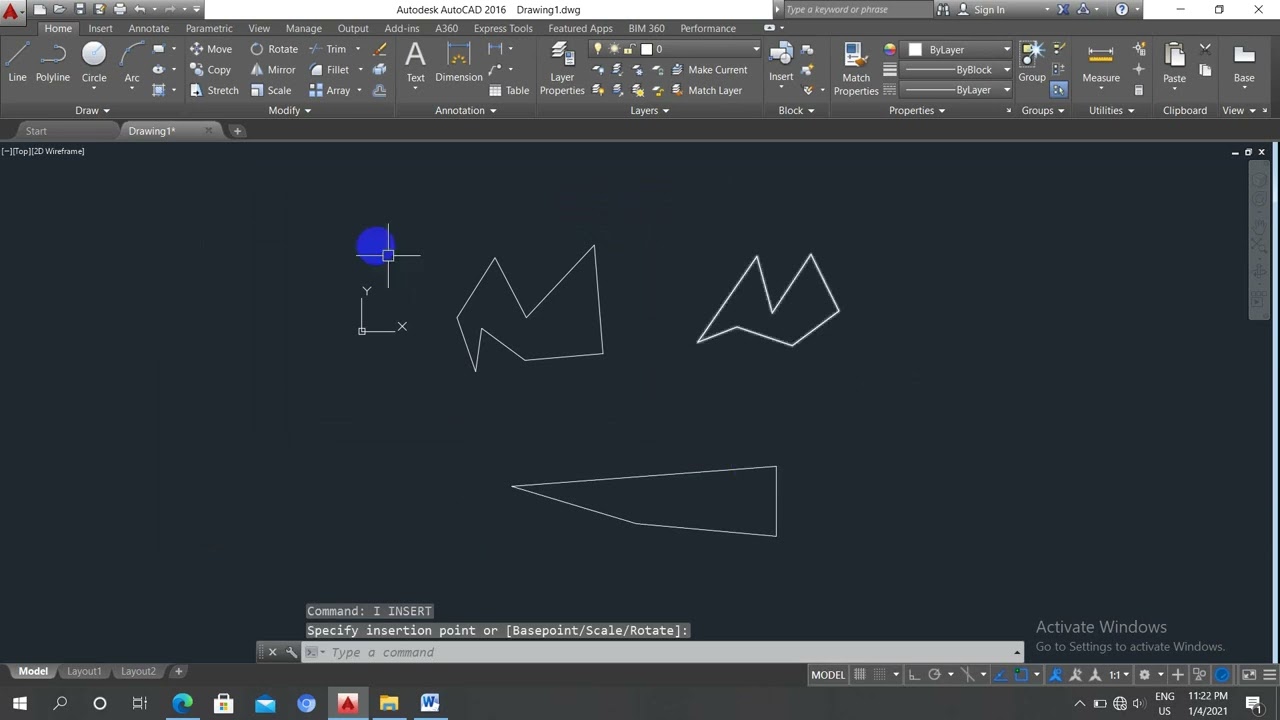
Task: Activate the Trim tool
Action: tap(328, 49)
